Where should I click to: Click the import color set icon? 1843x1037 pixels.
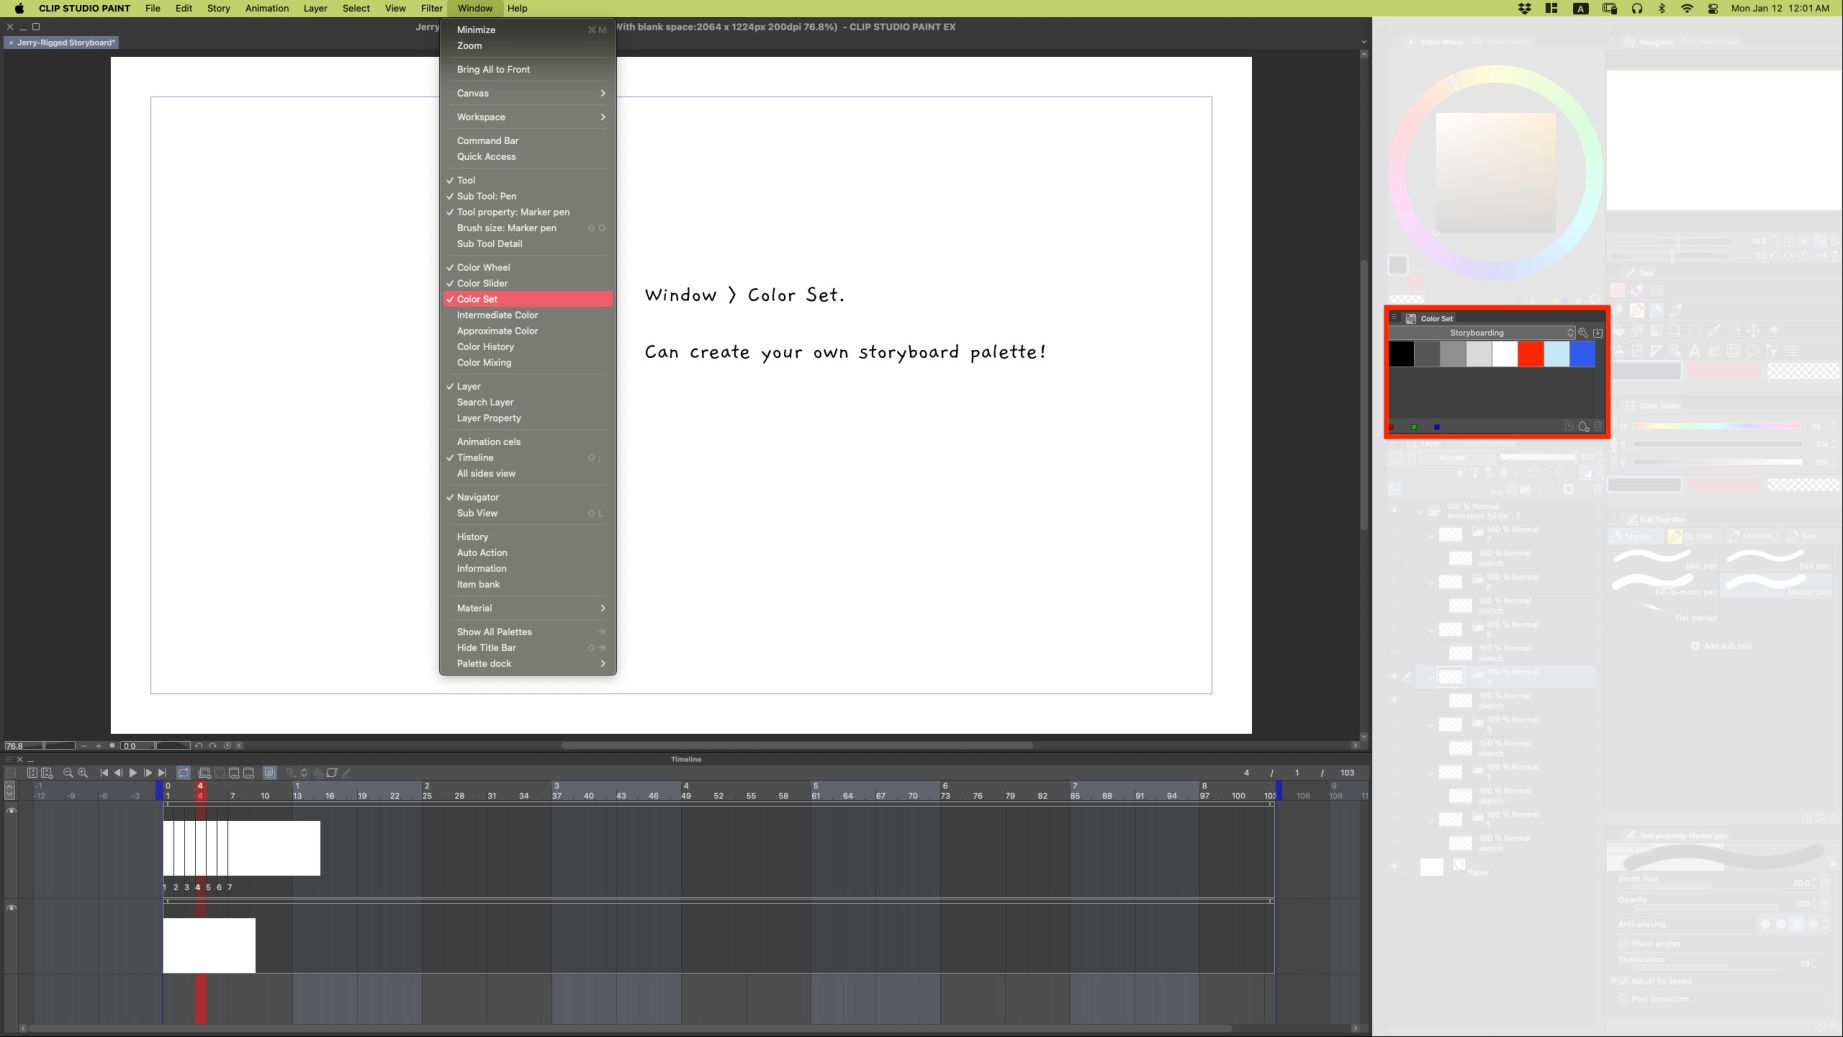pos(1598,333)
